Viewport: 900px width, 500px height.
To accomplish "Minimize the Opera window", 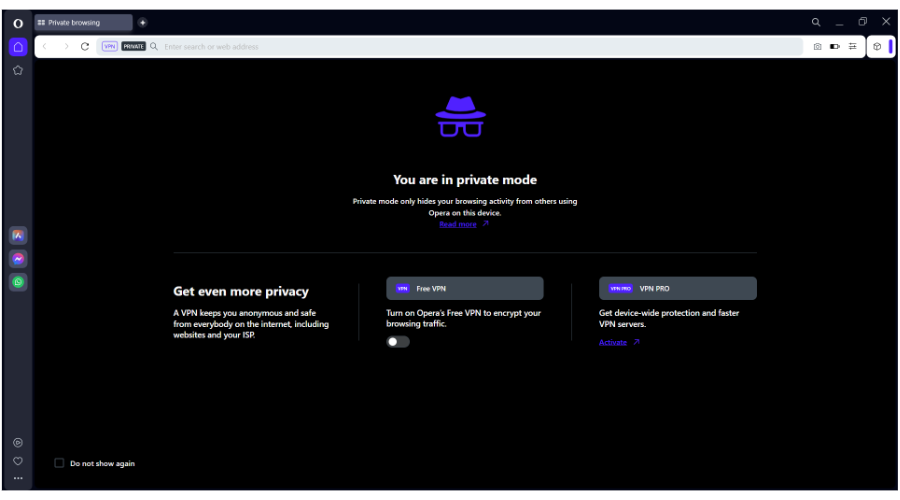I will (839, 22).
